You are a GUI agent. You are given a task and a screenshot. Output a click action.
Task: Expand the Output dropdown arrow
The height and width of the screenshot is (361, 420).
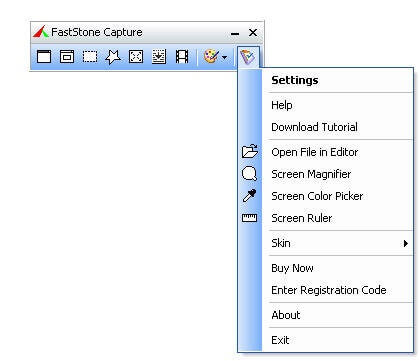tap(225, 57)
